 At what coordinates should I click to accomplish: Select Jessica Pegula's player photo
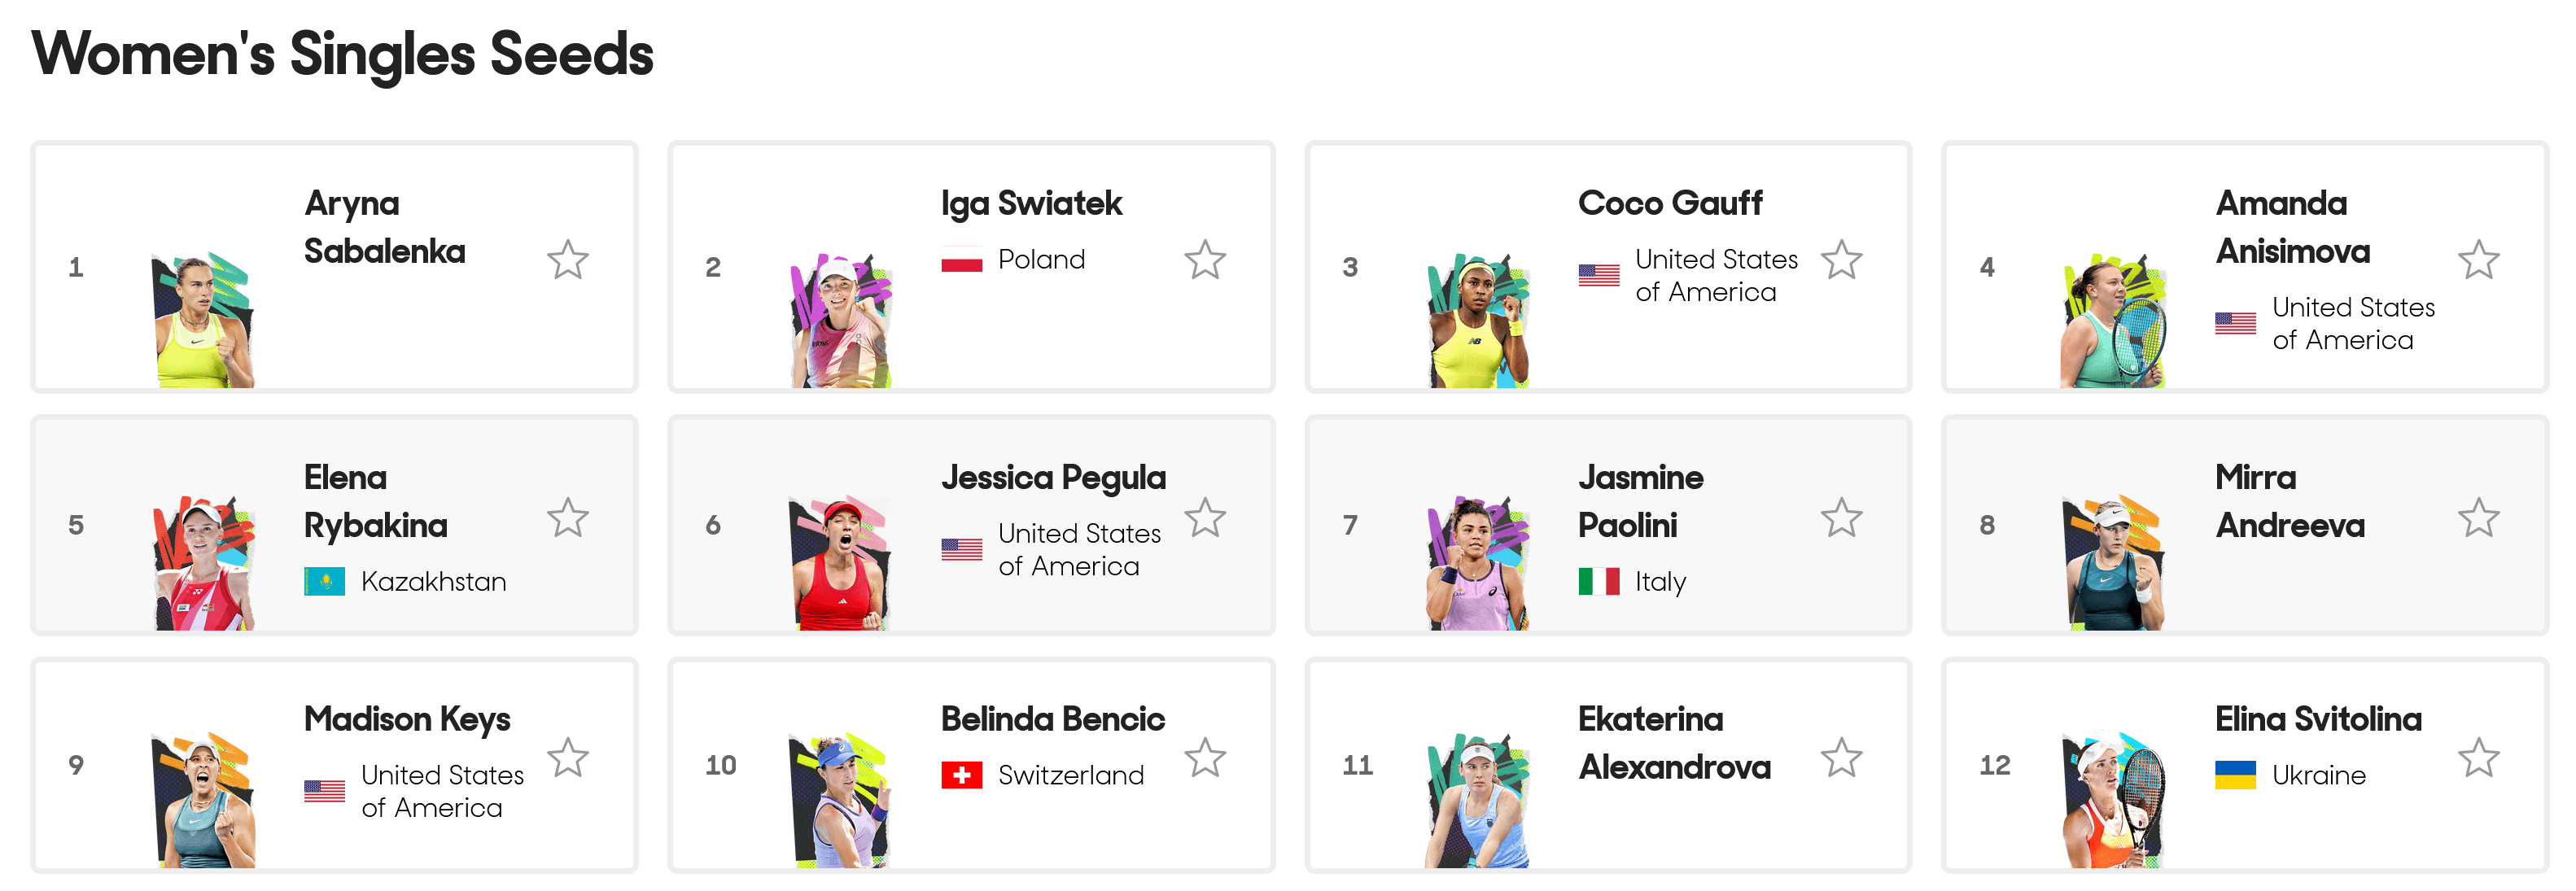[840, 564]
